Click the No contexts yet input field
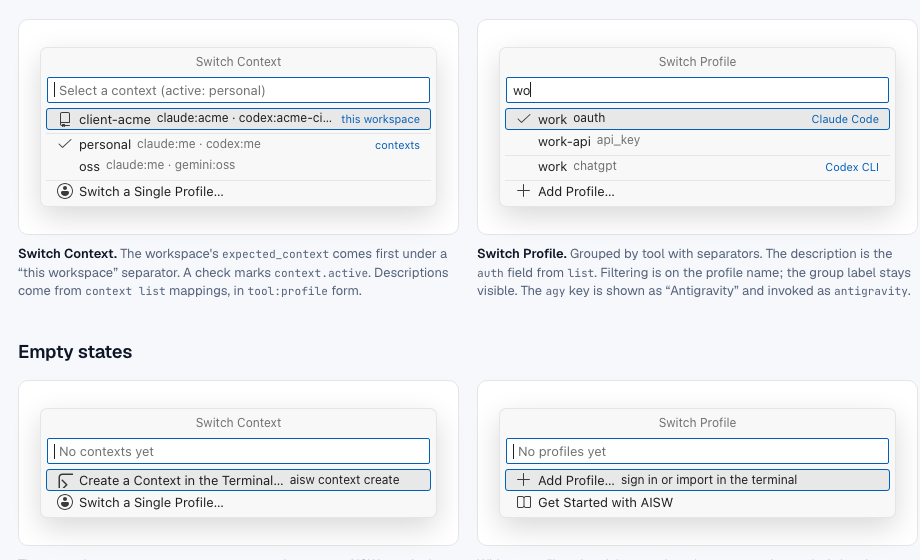This screenshot has width=920, height=560. click(x=238, y=451)
